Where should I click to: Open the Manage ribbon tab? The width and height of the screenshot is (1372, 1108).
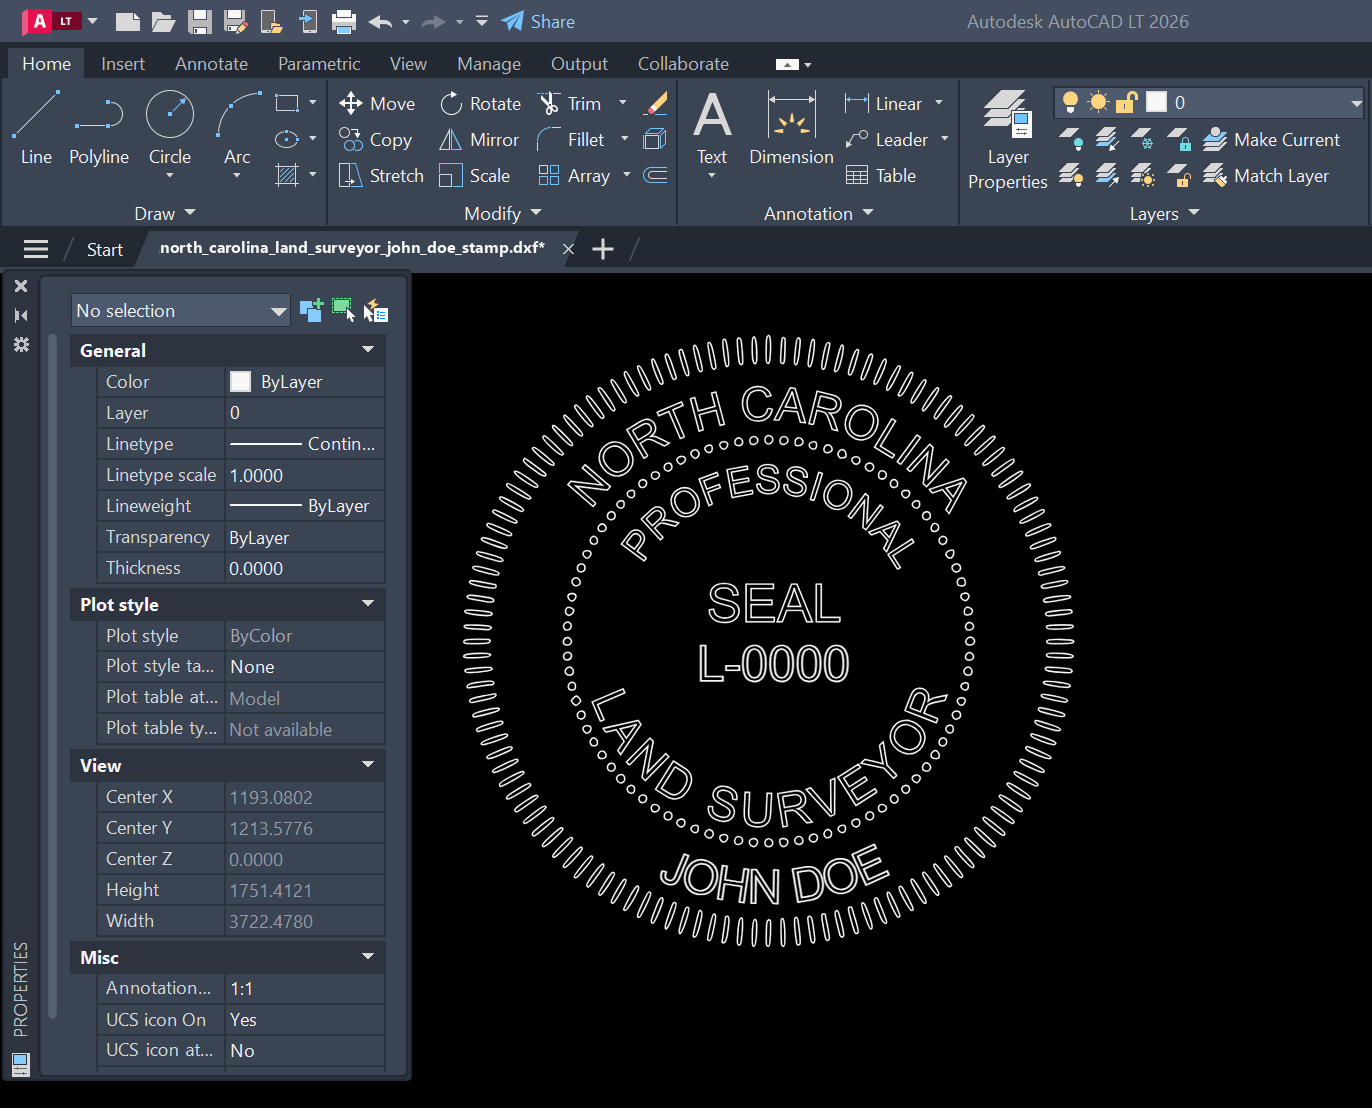click(x=489, y=63)
